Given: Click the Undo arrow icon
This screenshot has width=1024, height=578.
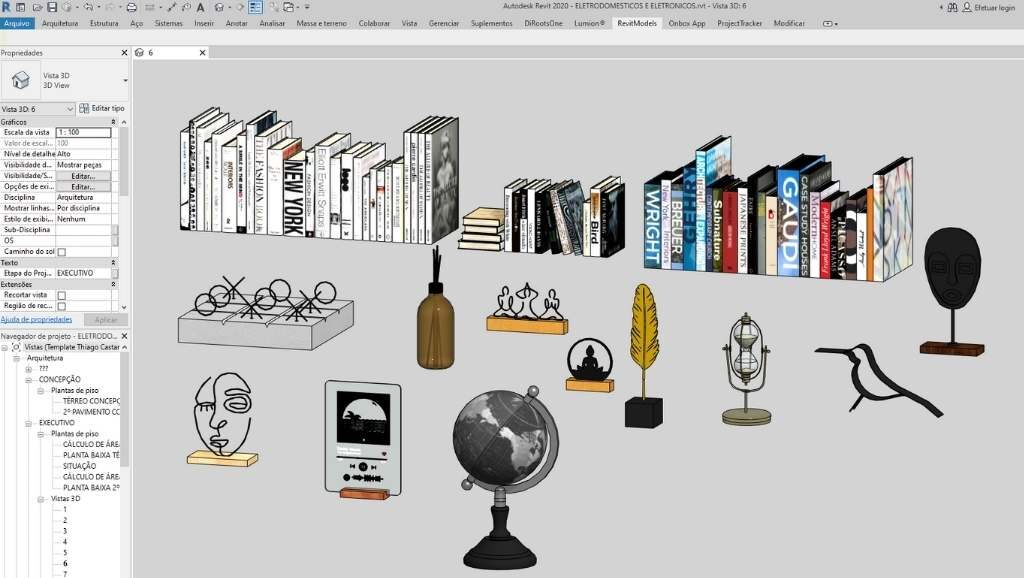Looking at the screenshot, I should point(86,7).
